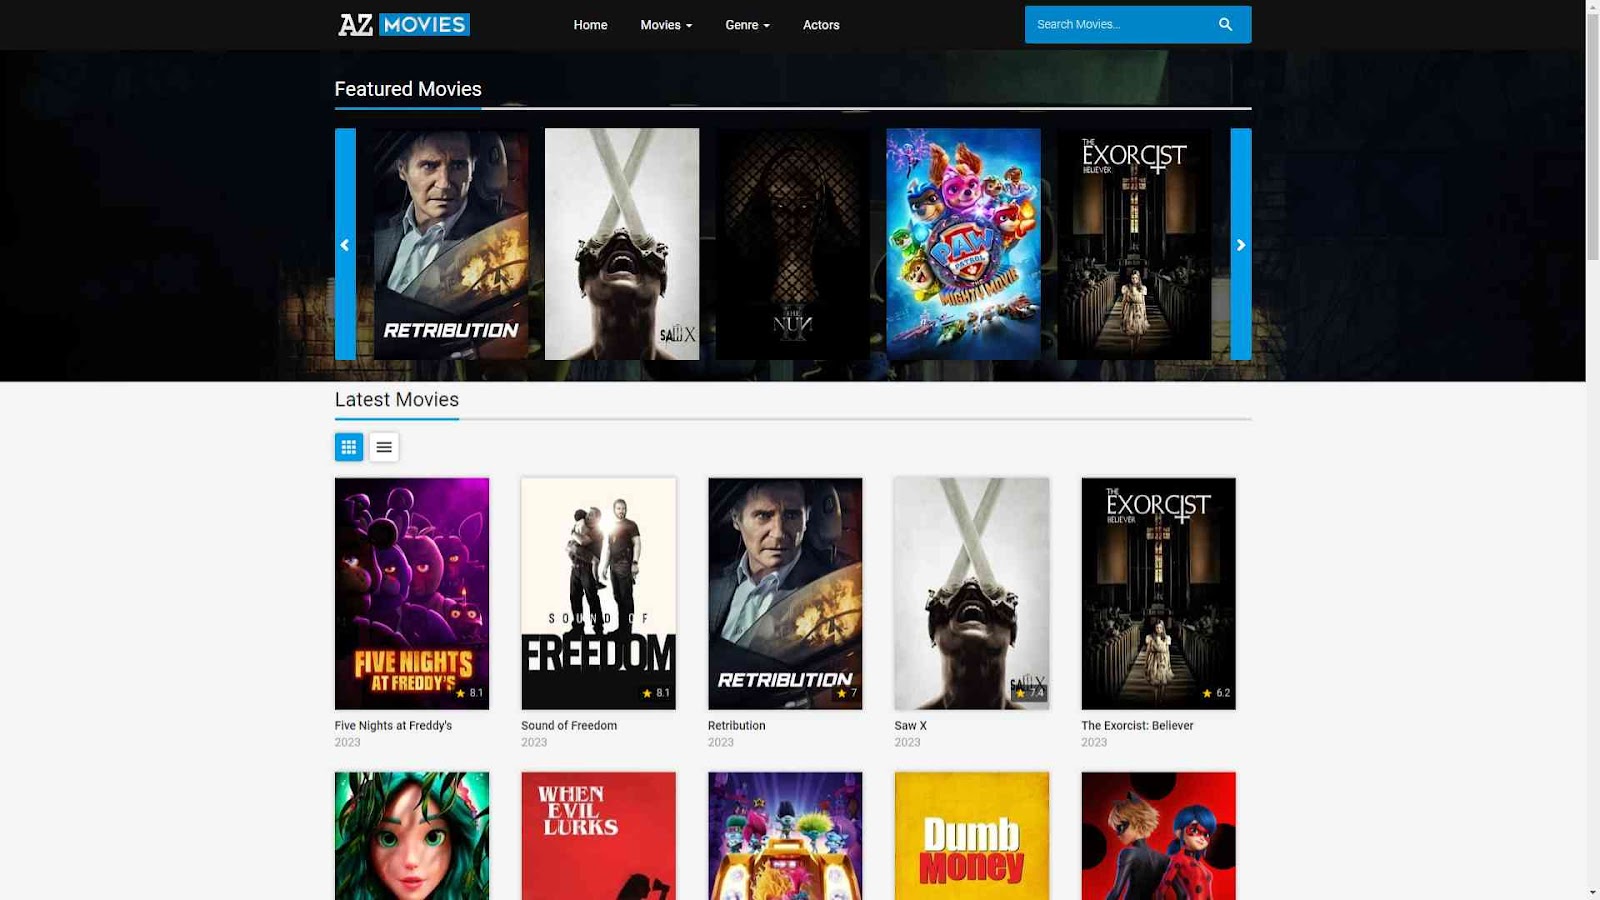Screen dimensions: 1600x900
Task: Click the 6.2 rating on The Exorcist: Believer
Action: 1216,693
